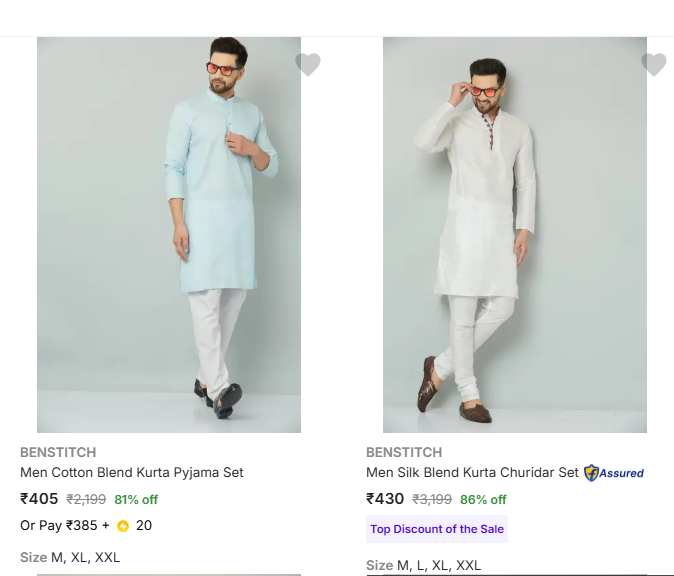Toggle the heart on the white kurta
674x576 pixels.
coord(654,65)
